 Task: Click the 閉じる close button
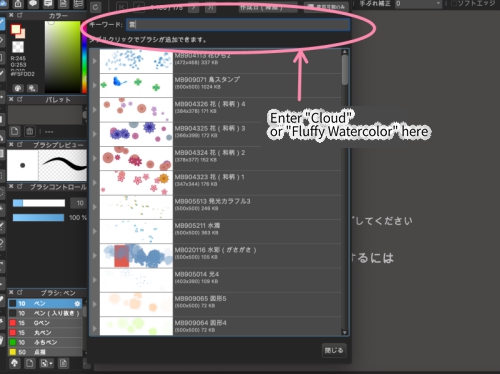click(334, 350)
